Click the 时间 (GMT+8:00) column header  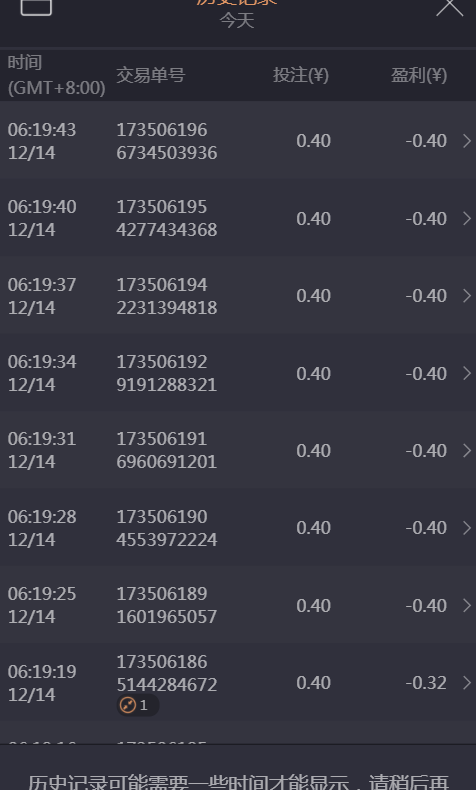point(56,76)
